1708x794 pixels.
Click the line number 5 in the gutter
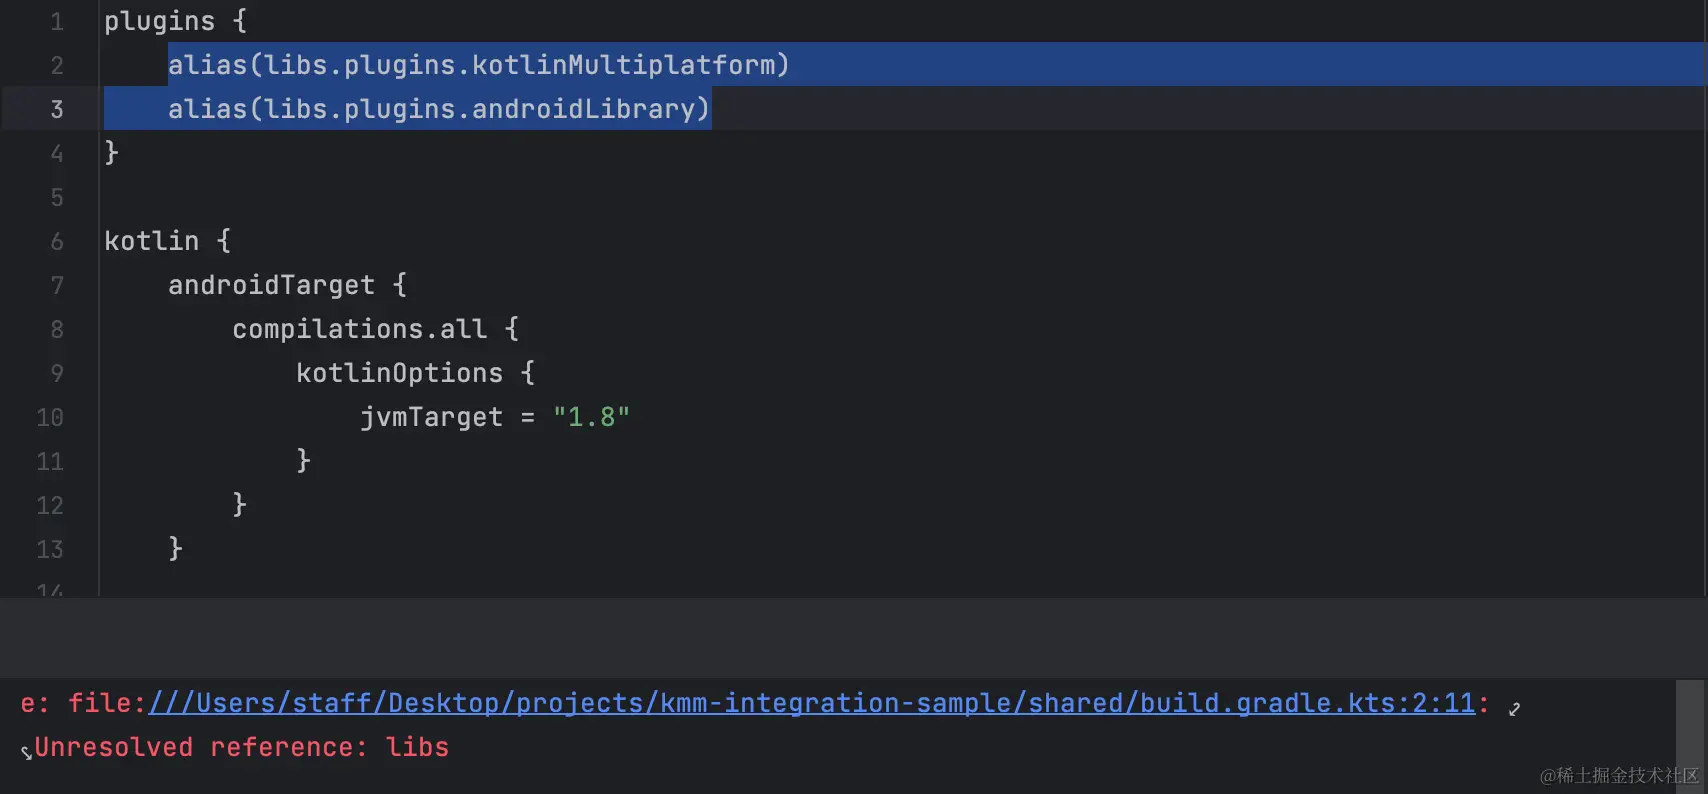pyautogui.click(x=57, y=197)
